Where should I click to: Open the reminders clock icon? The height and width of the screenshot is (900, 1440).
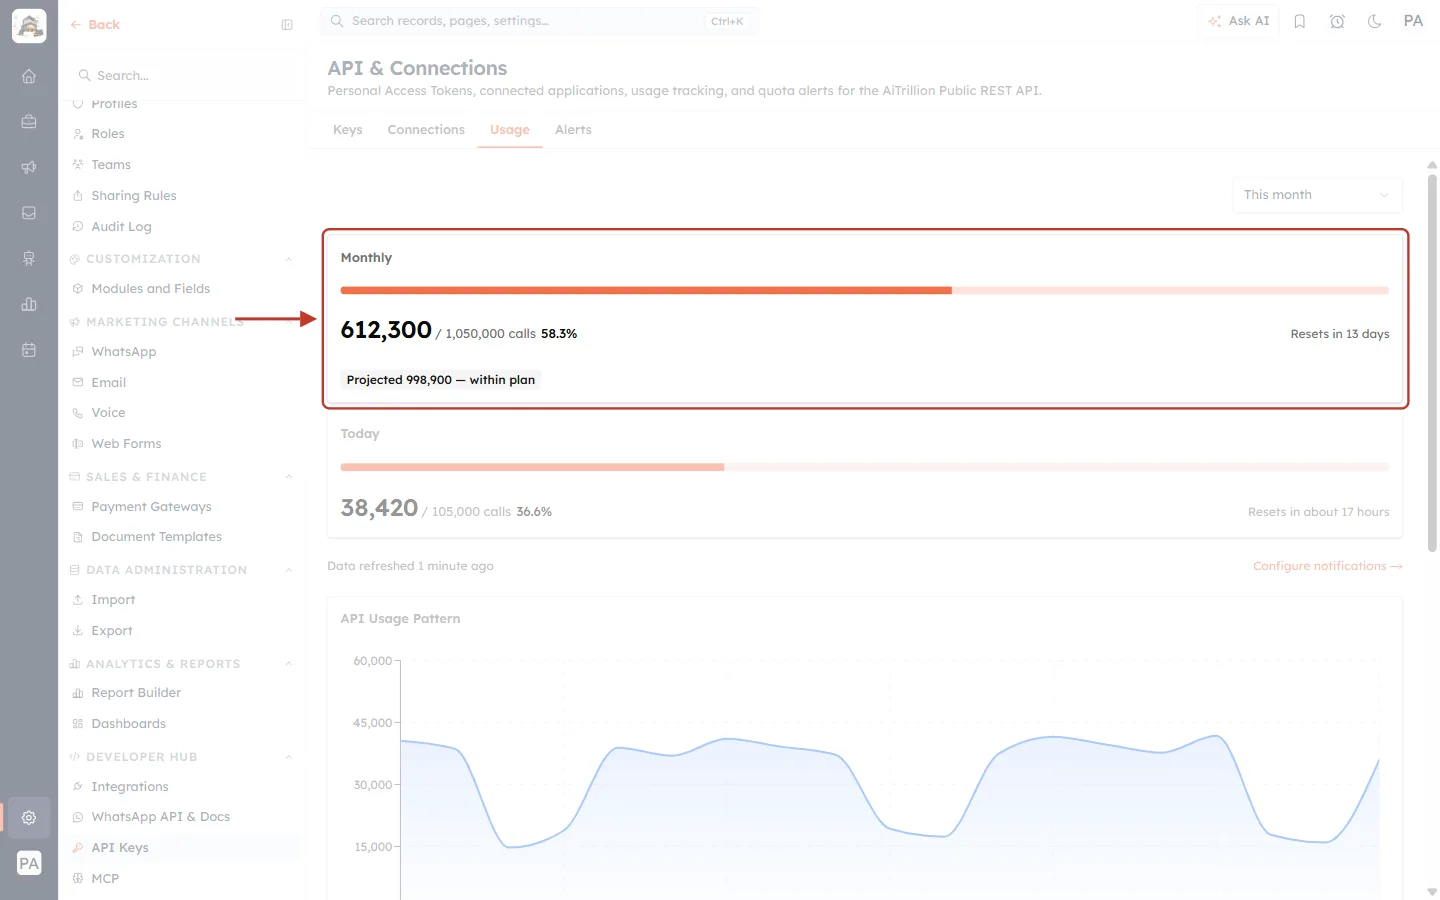pos(1337,21)
